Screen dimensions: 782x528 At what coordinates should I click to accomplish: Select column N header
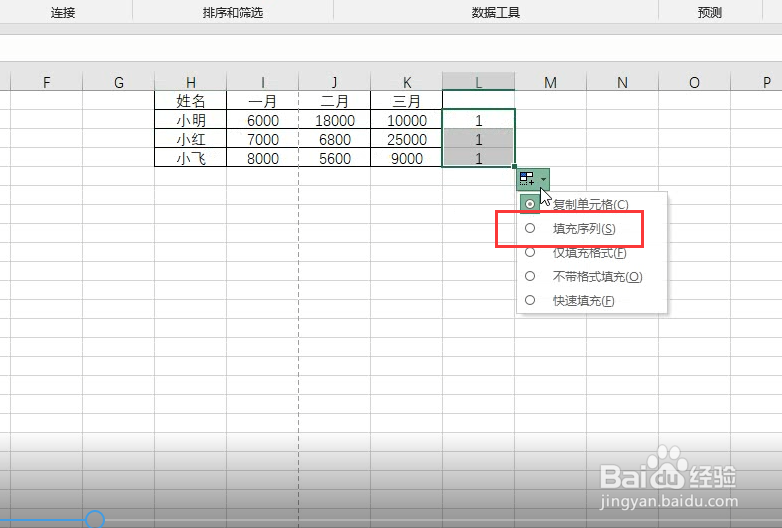[x=622, y=82]
